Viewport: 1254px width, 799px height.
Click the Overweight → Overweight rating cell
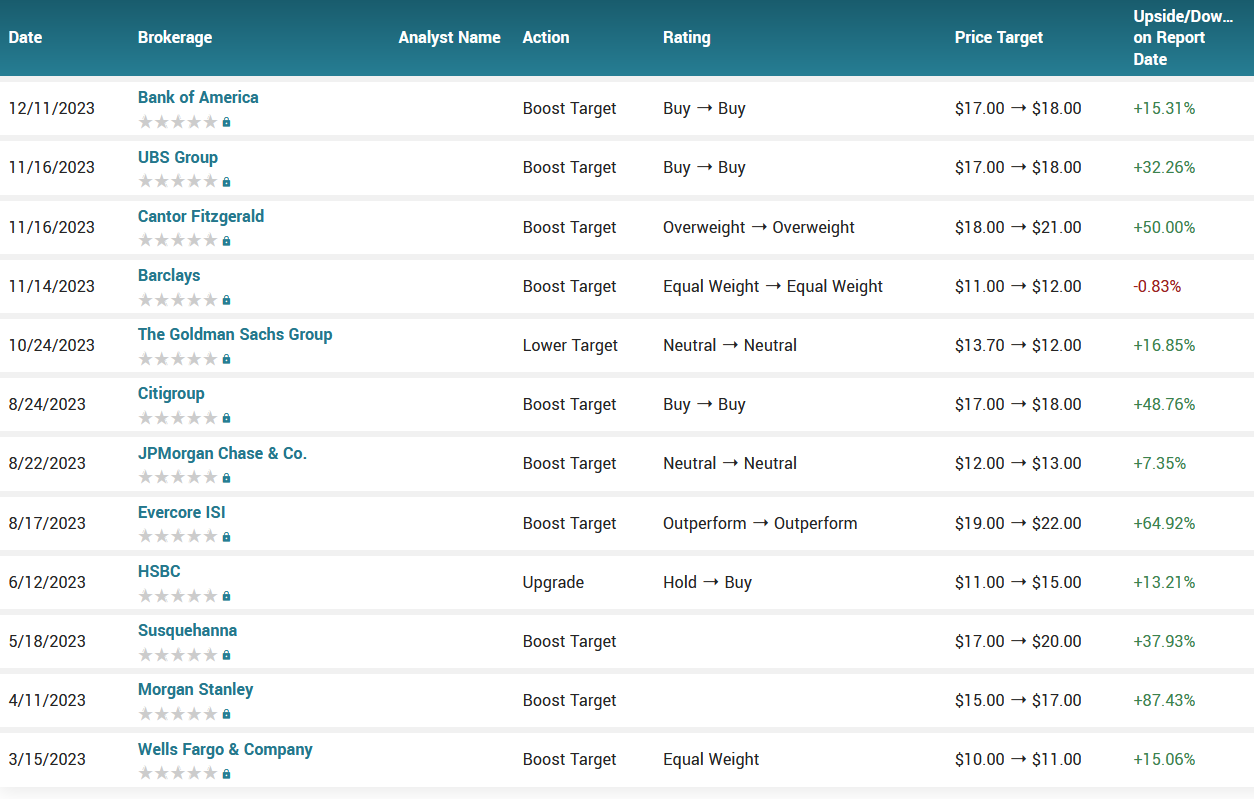[x=759, y=227]
